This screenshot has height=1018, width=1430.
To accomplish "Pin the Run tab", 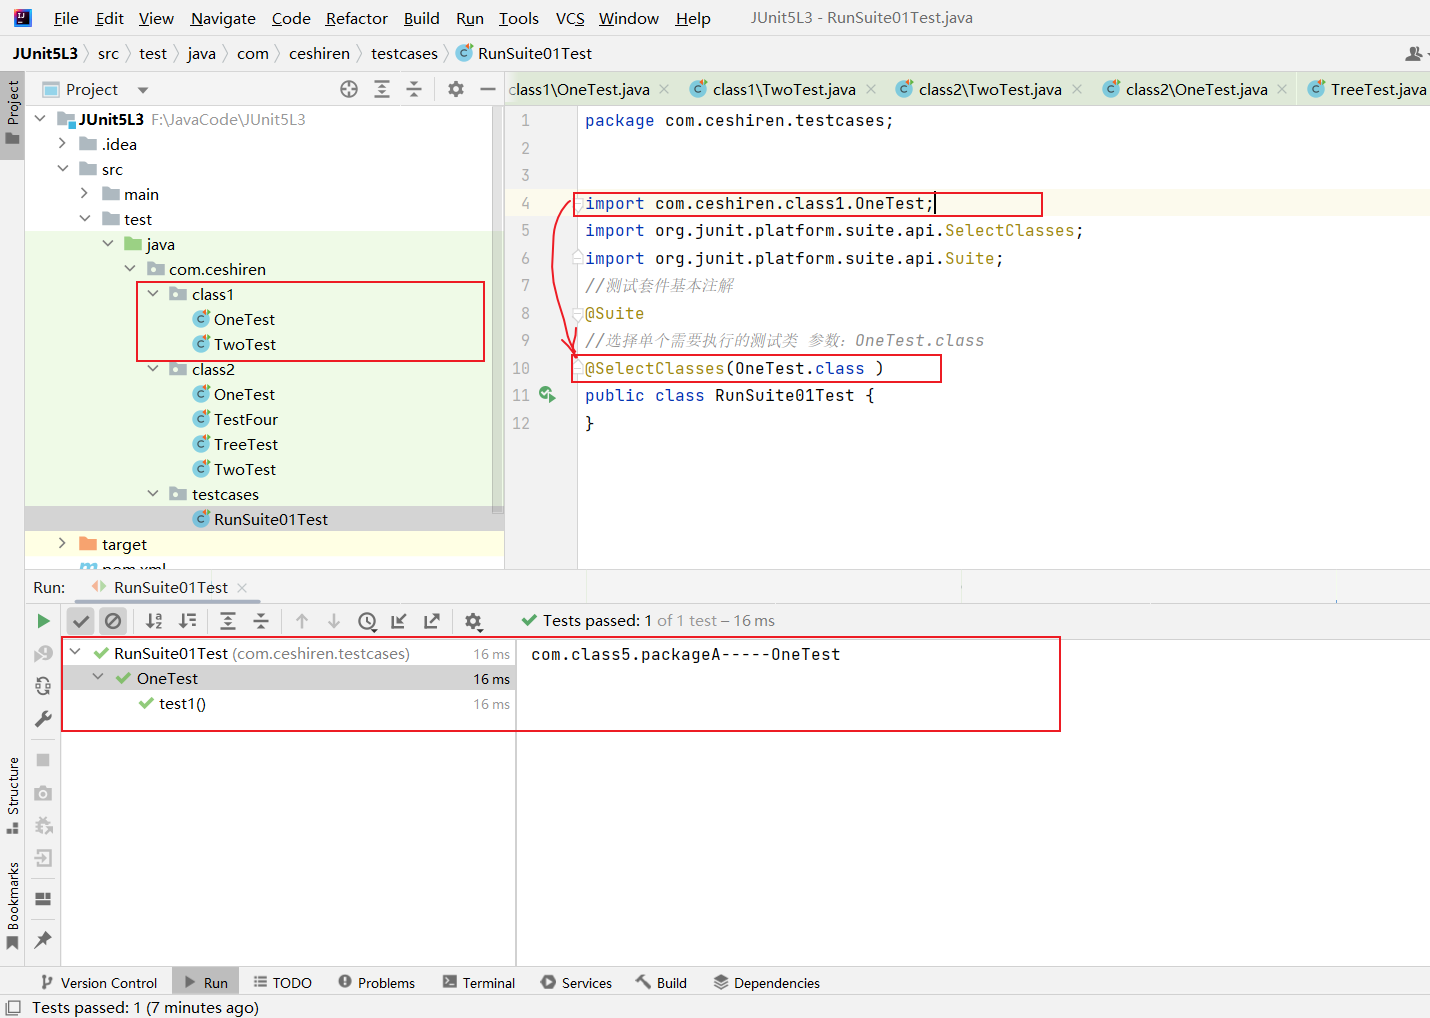I will click(x=43, y=940).
